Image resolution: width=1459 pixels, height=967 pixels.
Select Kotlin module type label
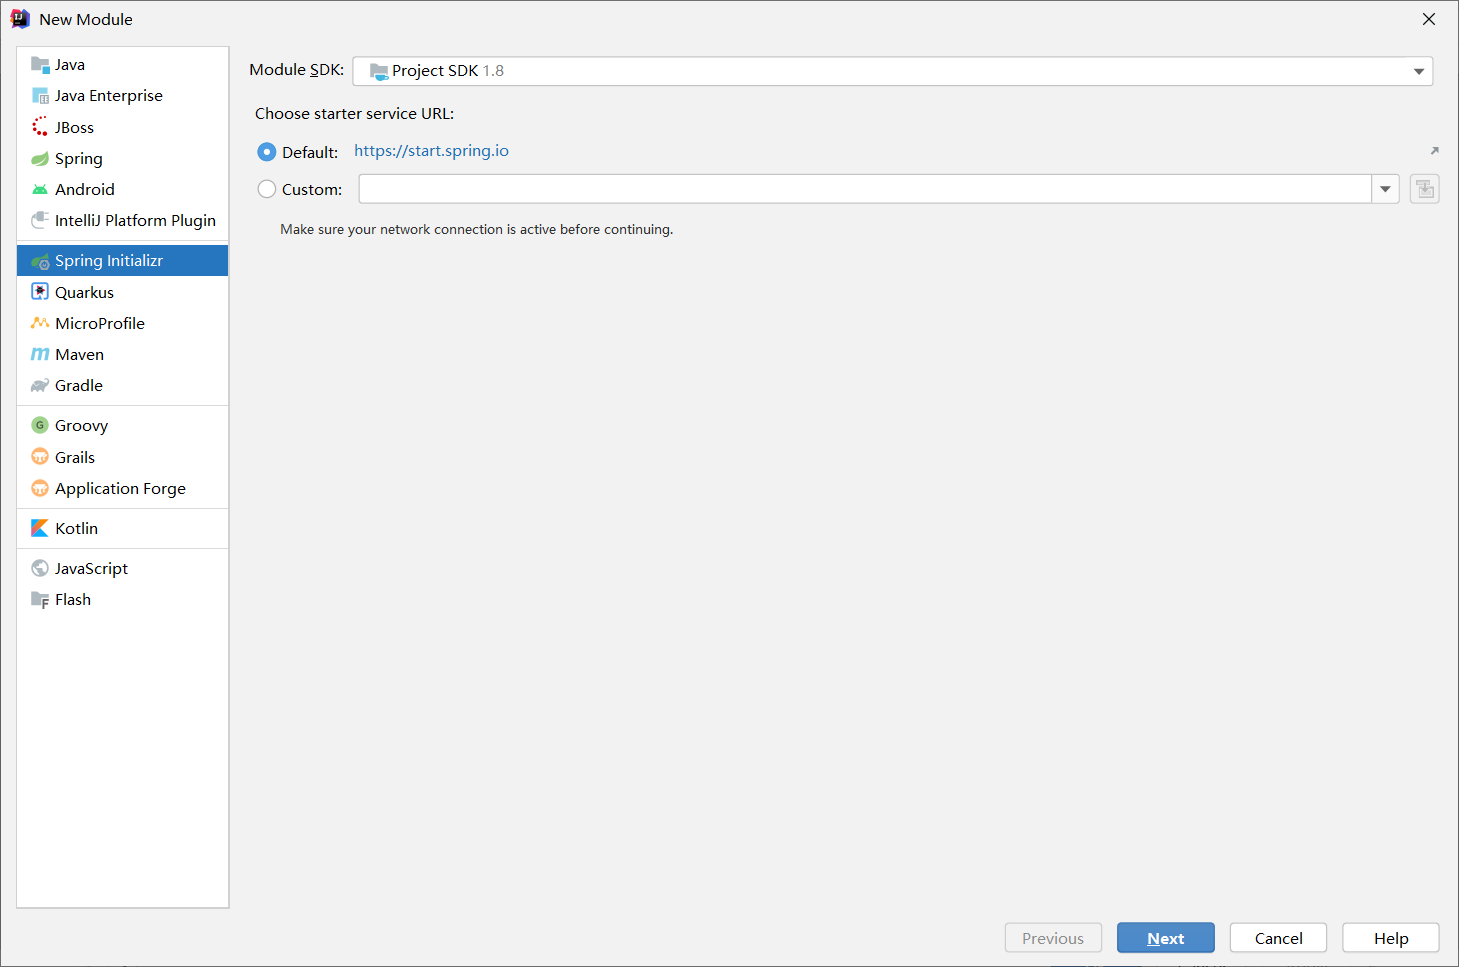pos(76,529)
